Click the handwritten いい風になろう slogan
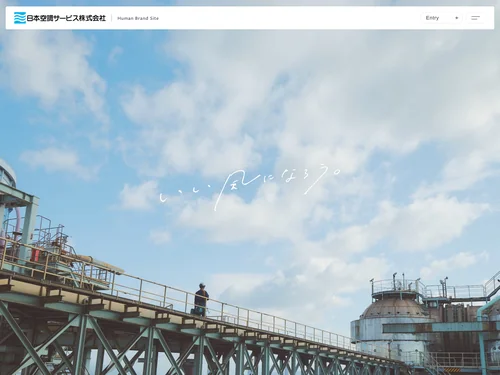Image resolution: width=500 pixels, height=375 pixels. [x=250, y=188]
